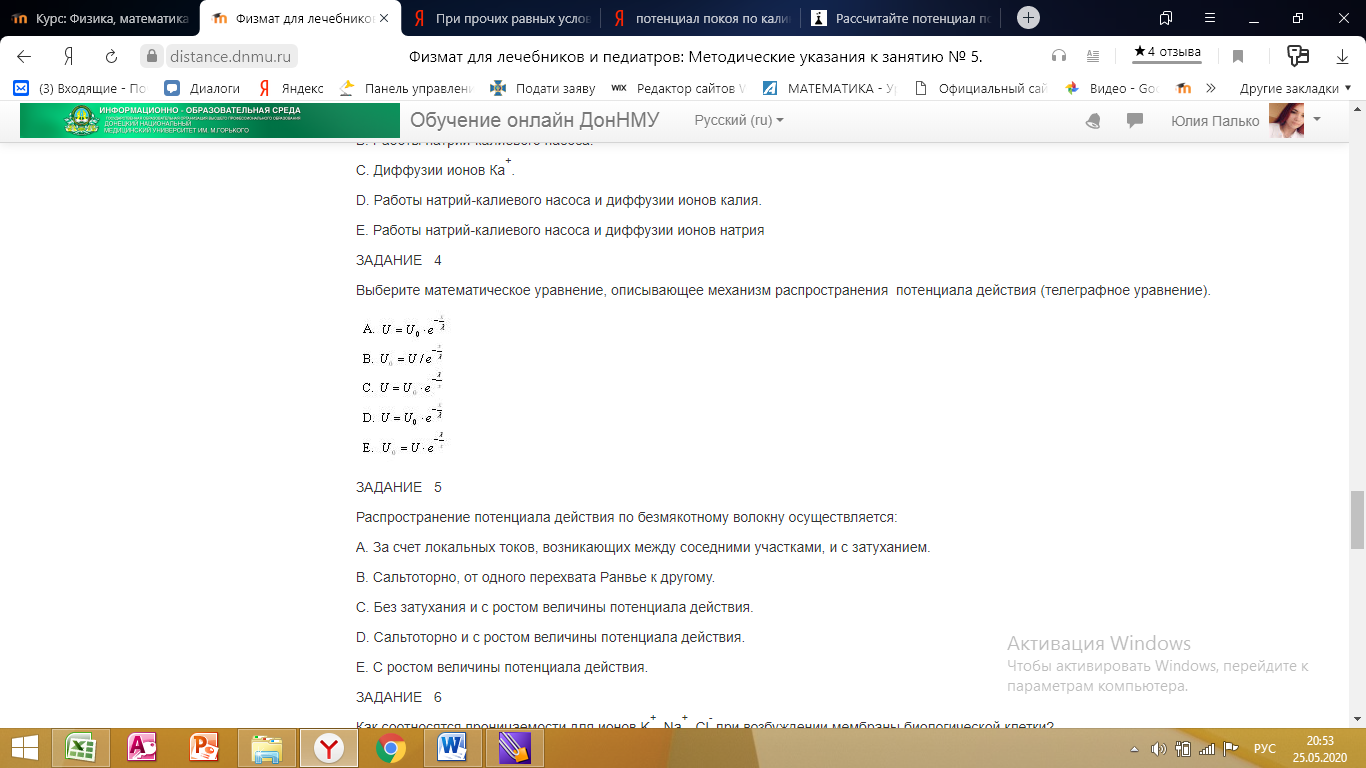Open the Видео - Google bookmark
The height and width of the screenshot is (768, 1366).
[x=1112, y=88]
